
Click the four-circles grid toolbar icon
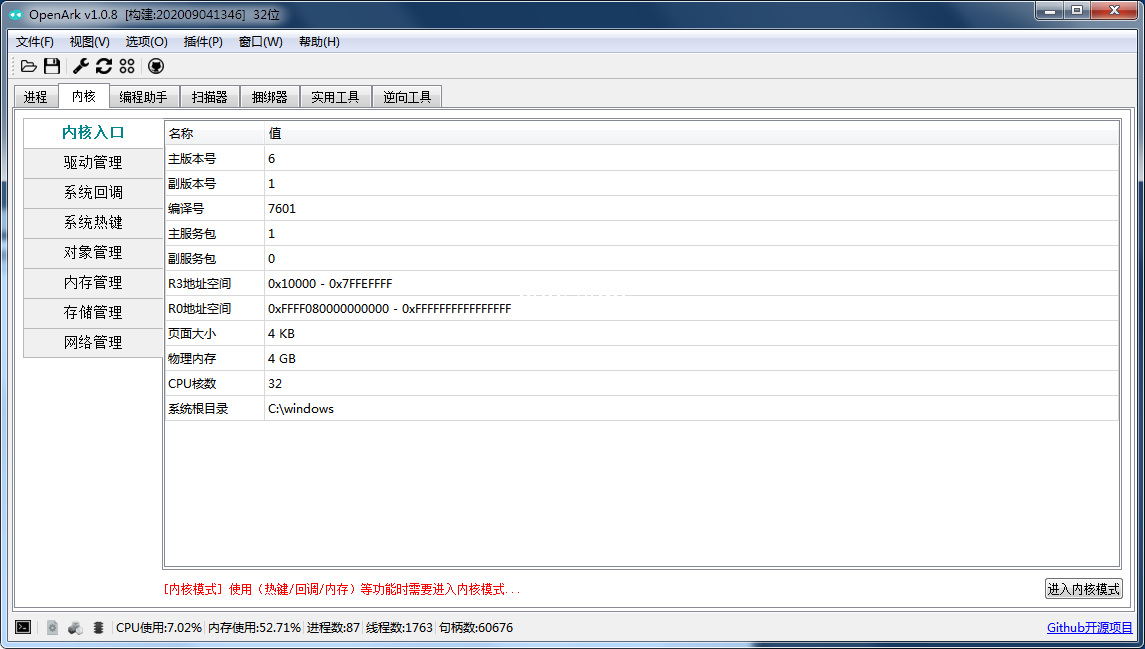pos(127,66)
